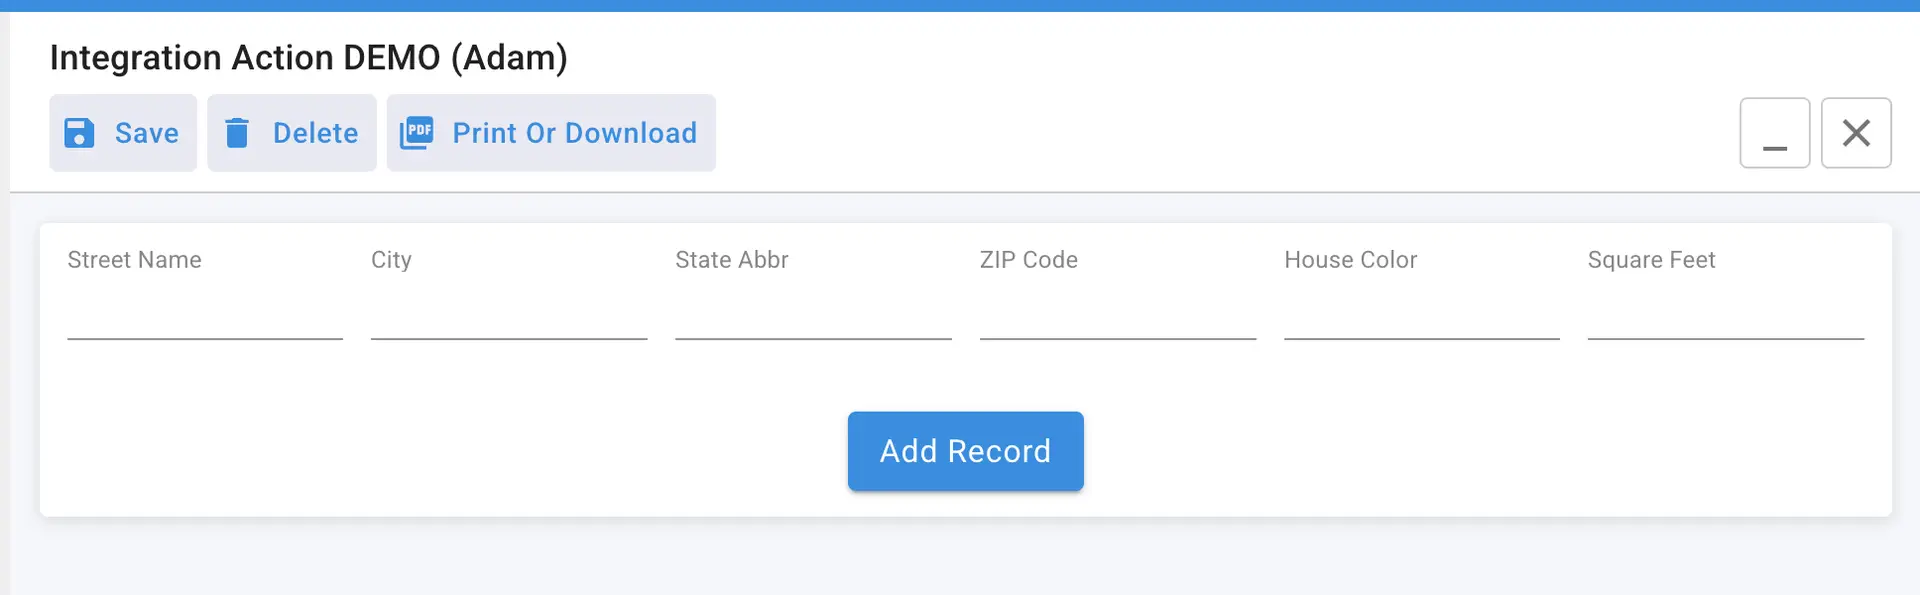Click the minimize dash icon

point(1775,133)
